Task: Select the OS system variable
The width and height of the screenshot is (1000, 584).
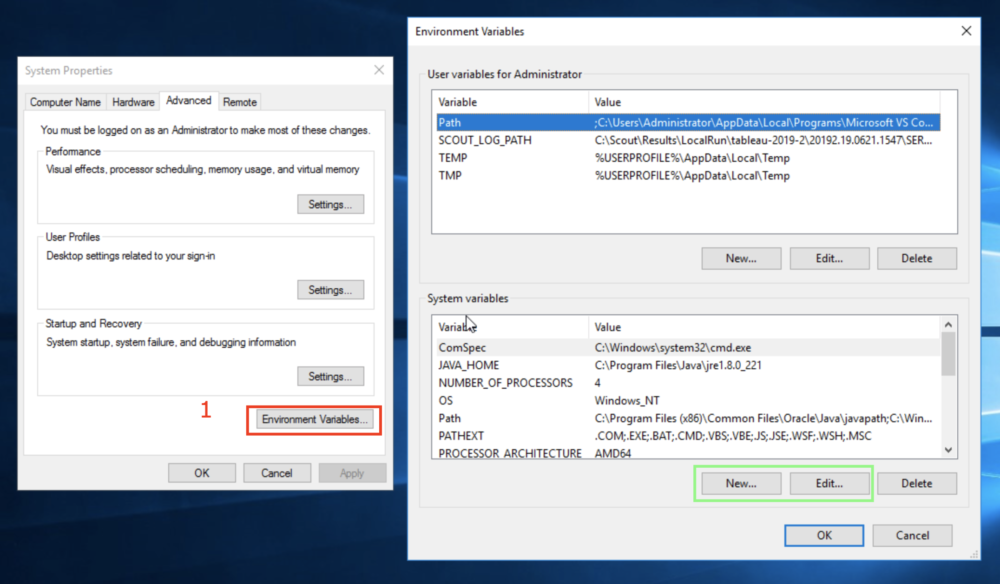Action: [x=688, y=401]
